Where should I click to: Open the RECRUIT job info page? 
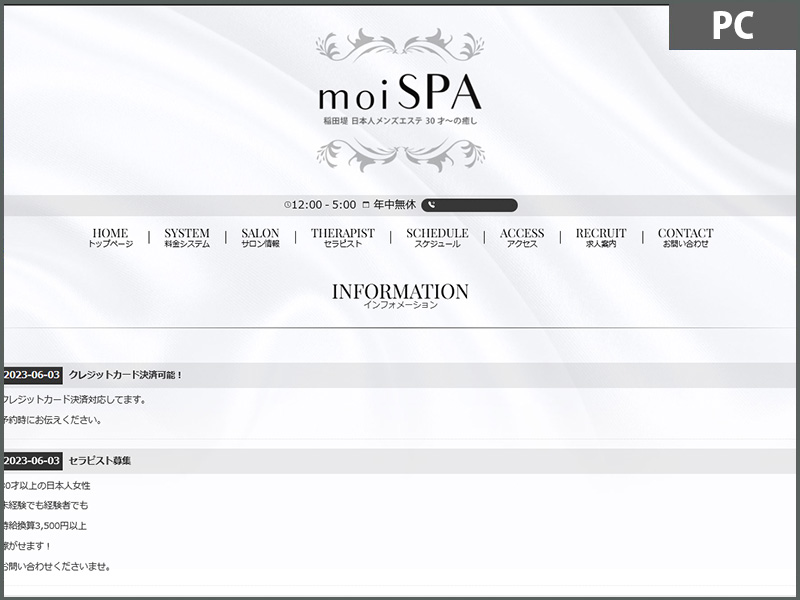click(x=601, y=237)
